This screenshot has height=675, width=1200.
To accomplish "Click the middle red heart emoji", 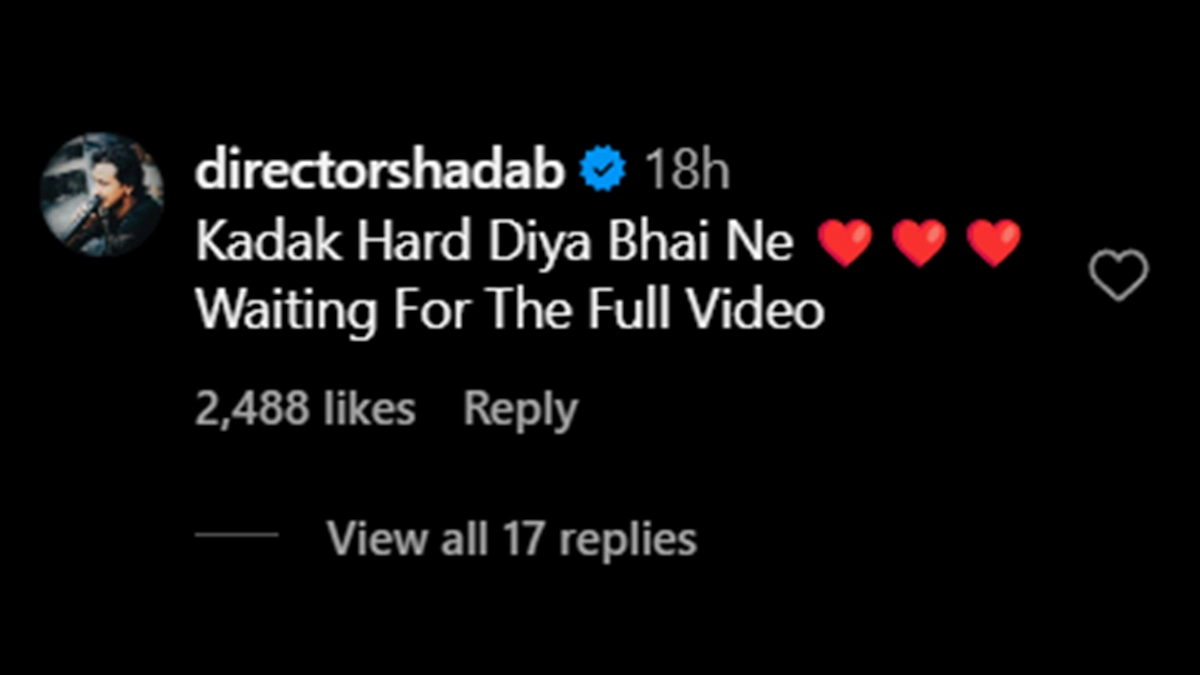I will pos(919,244).
